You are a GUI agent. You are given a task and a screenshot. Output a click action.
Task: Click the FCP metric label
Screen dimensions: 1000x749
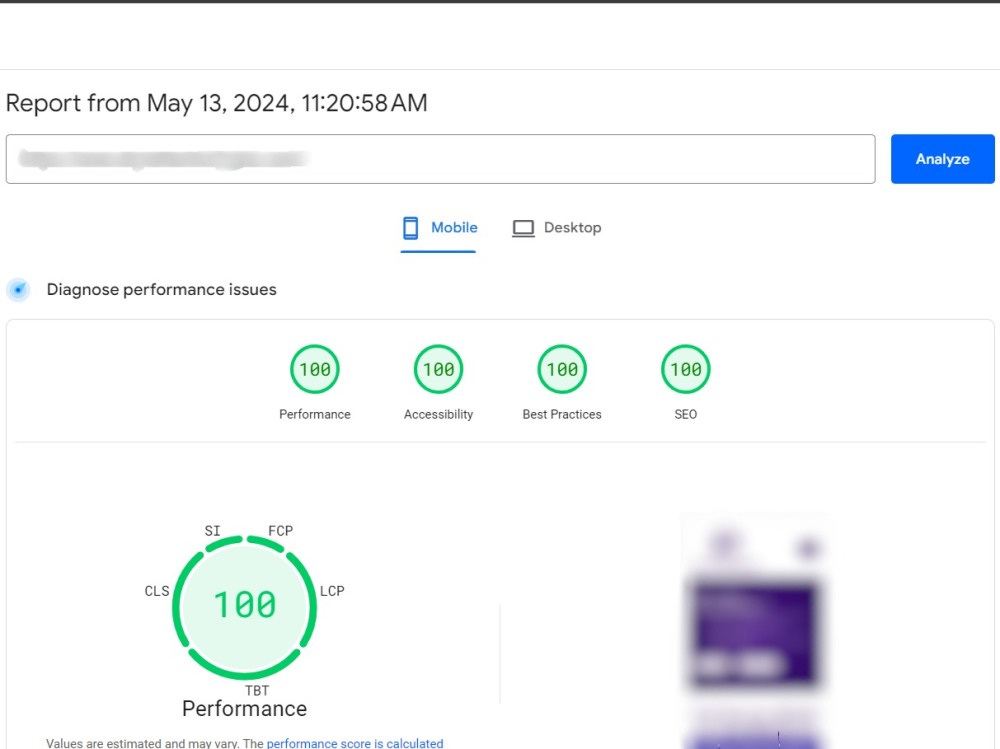click(281, 531)
